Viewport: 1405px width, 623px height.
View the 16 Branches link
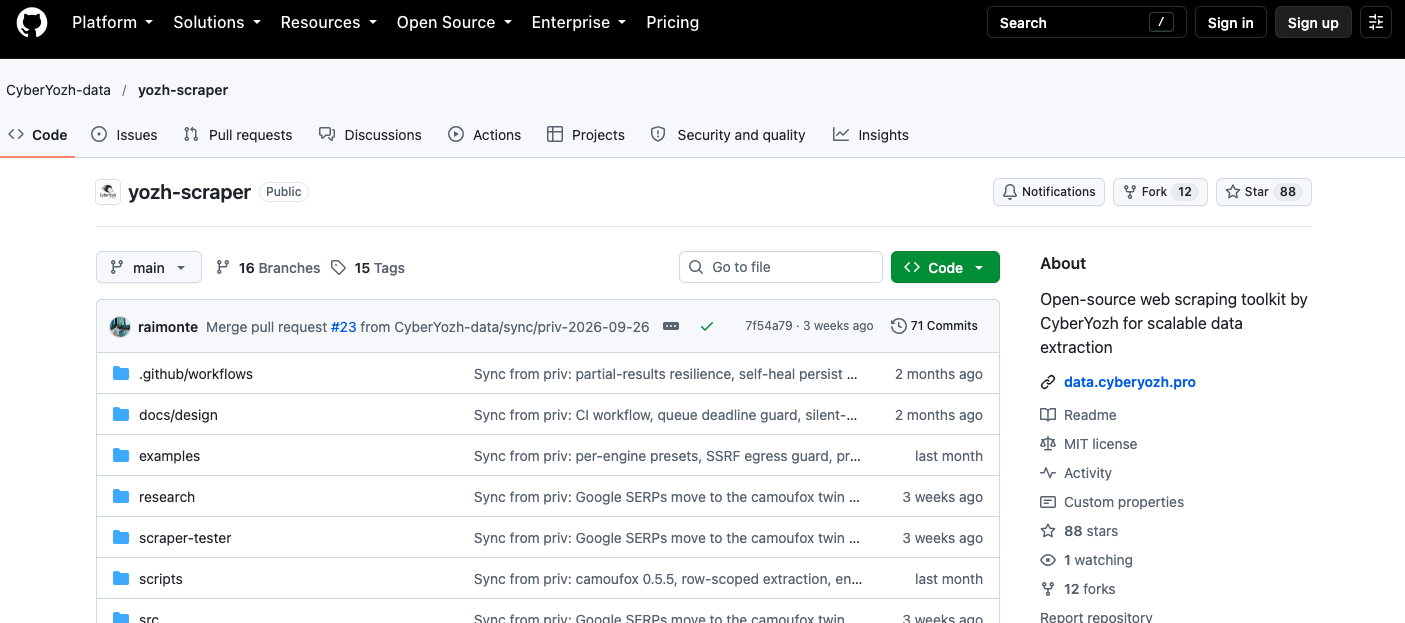point(268,268)
